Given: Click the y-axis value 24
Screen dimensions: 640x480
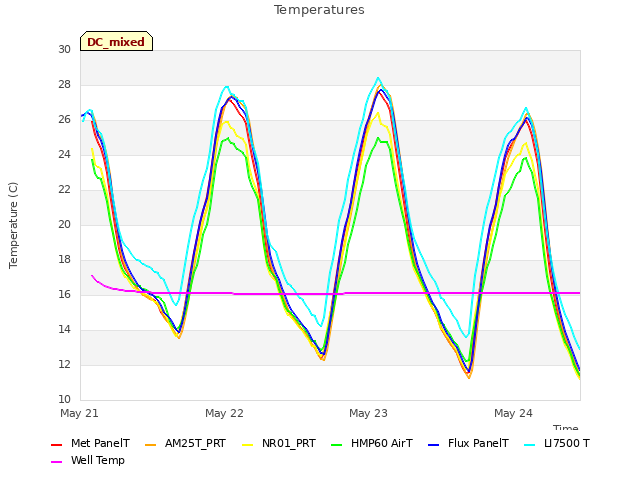Looking at the screenshot, I should tap(64, 154).
